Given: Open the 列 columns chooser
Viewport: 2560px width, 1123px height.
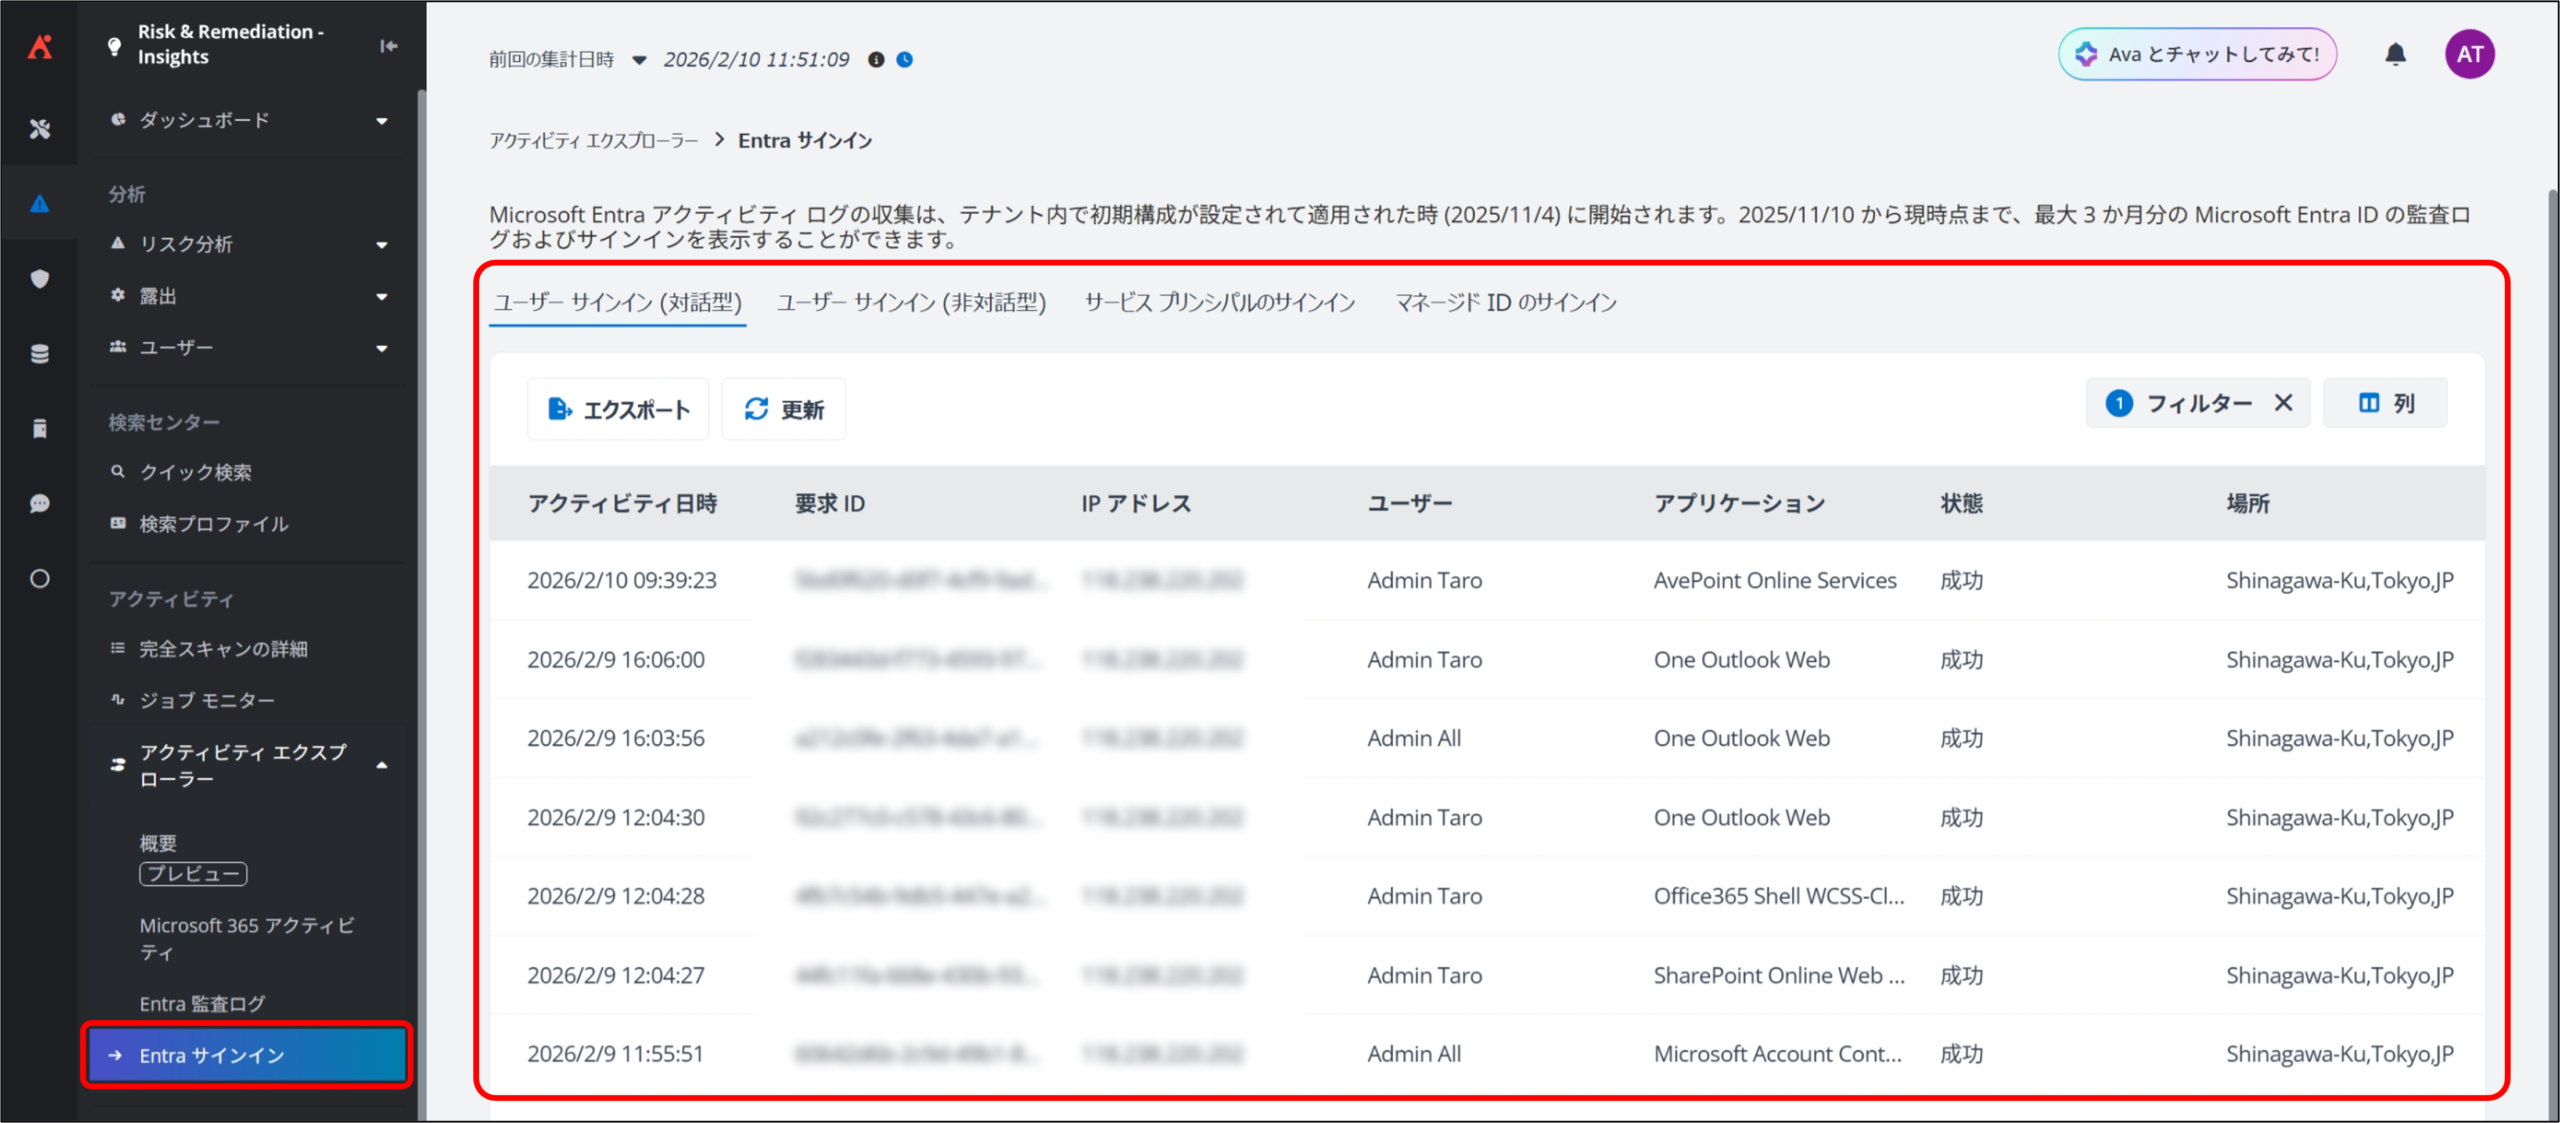Looking at the screenshot, I should tap(2385, 403).
